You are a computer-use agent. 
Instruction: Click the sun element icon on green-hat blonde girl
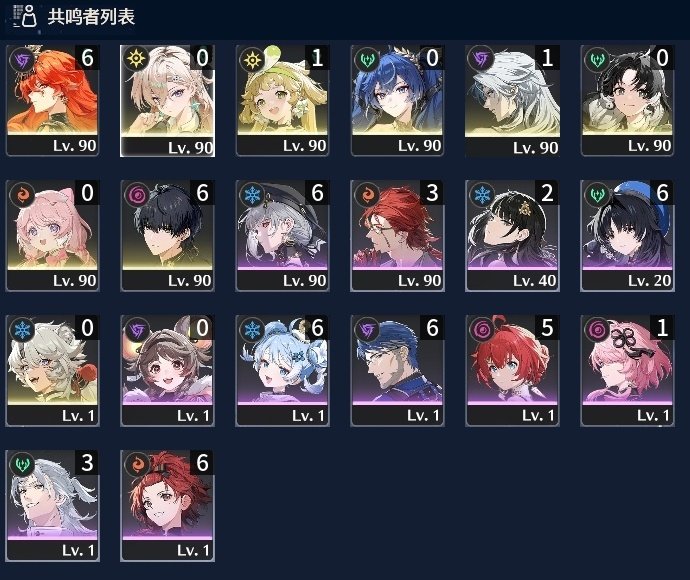[x=252, y=59]
